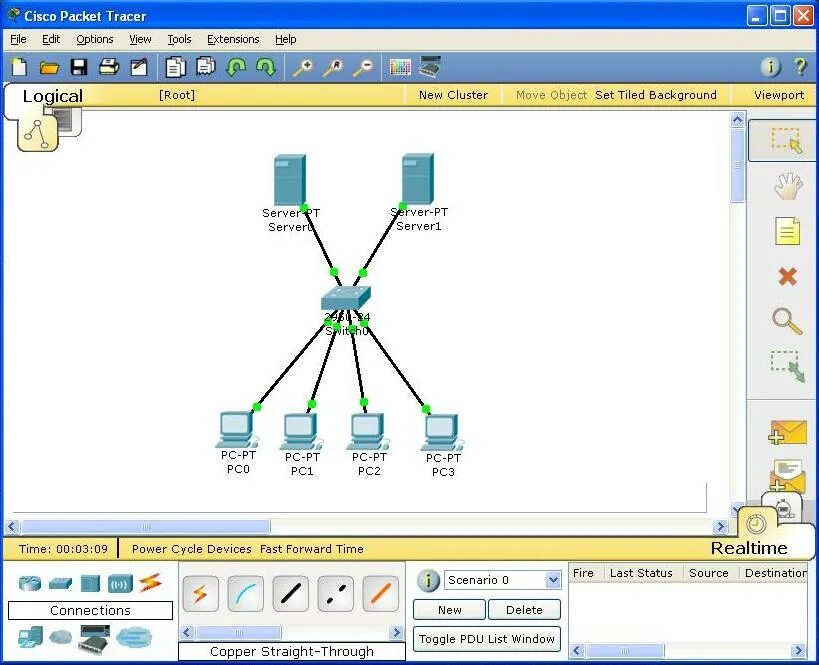Select the Multiuser Connection icon
This screenshot has width=819, height=665.
point(134,637)
